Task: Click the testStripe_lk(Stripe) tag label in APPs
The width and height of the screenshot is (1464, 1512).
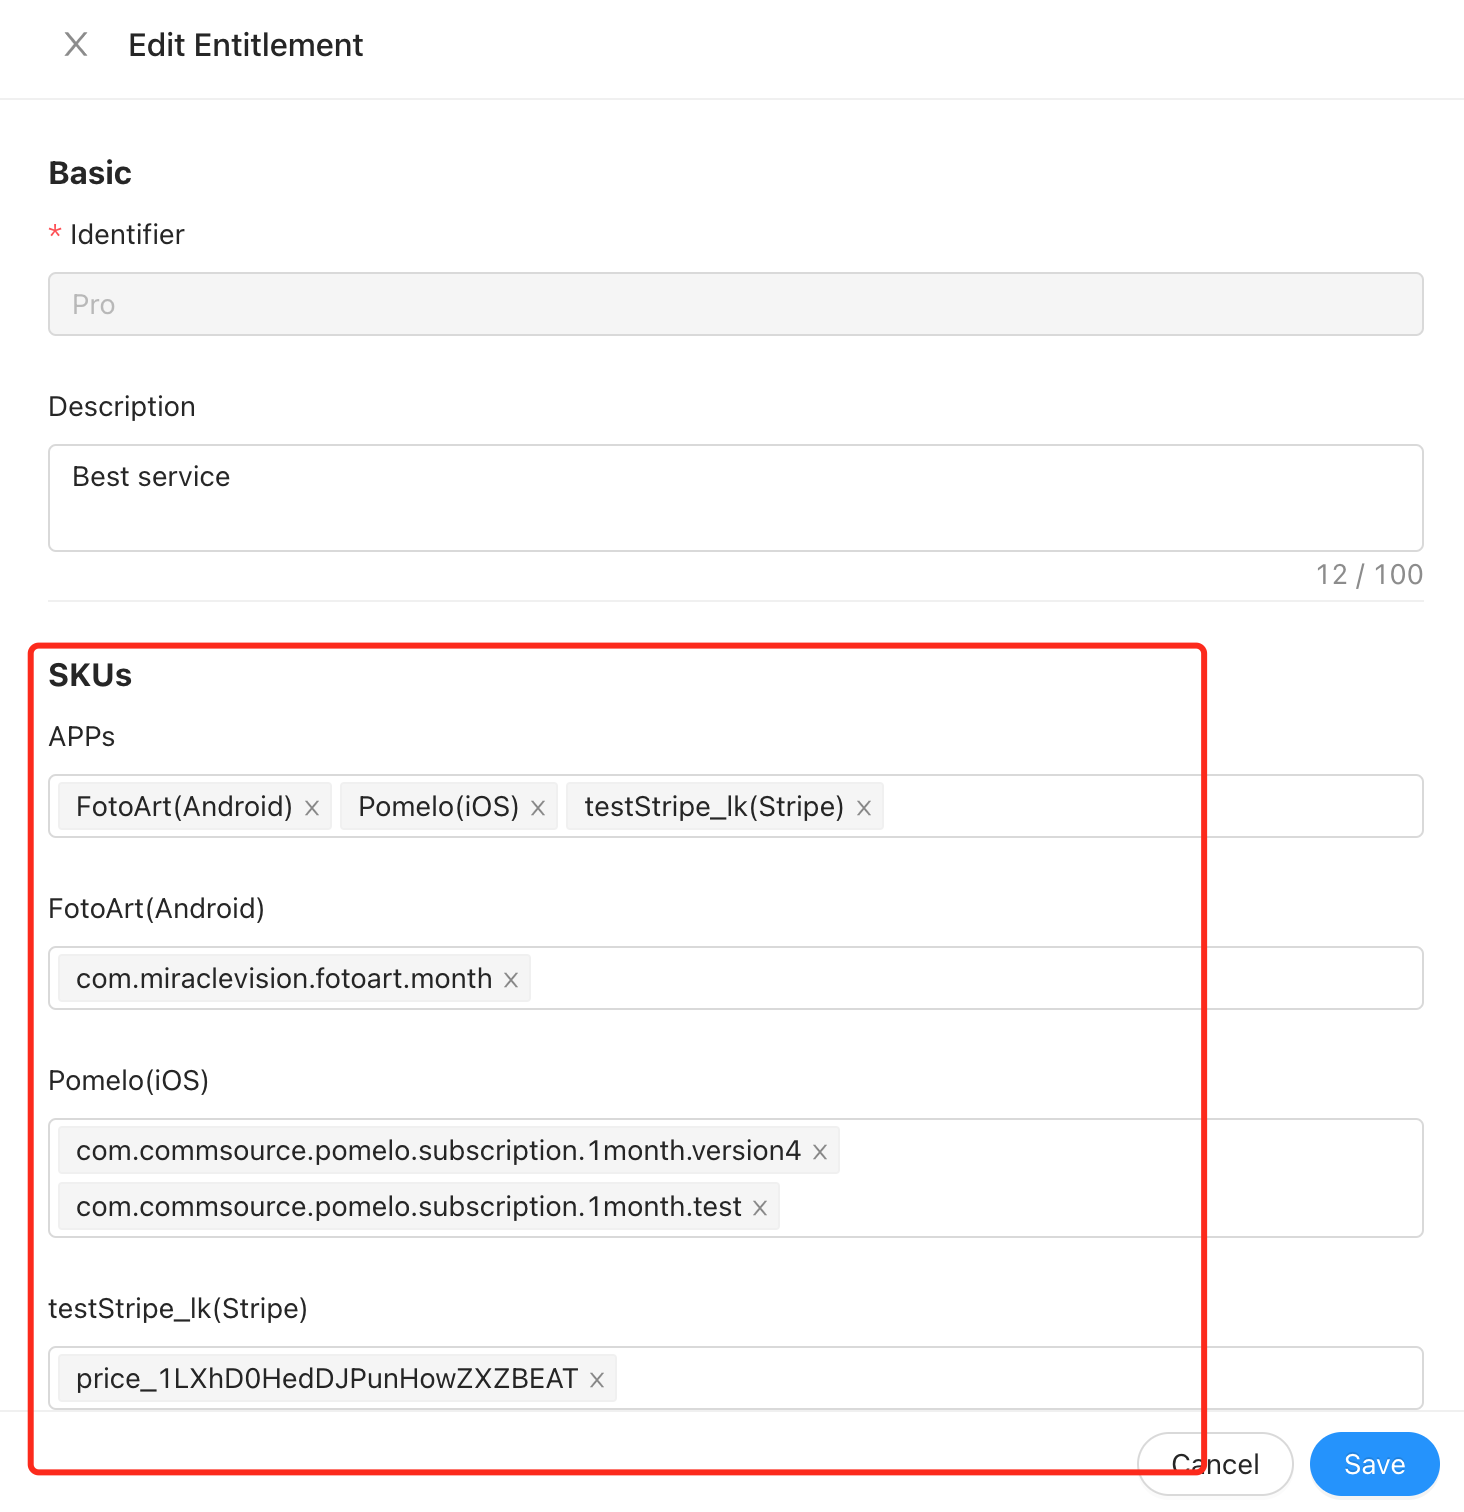Action: click(714, 806)
